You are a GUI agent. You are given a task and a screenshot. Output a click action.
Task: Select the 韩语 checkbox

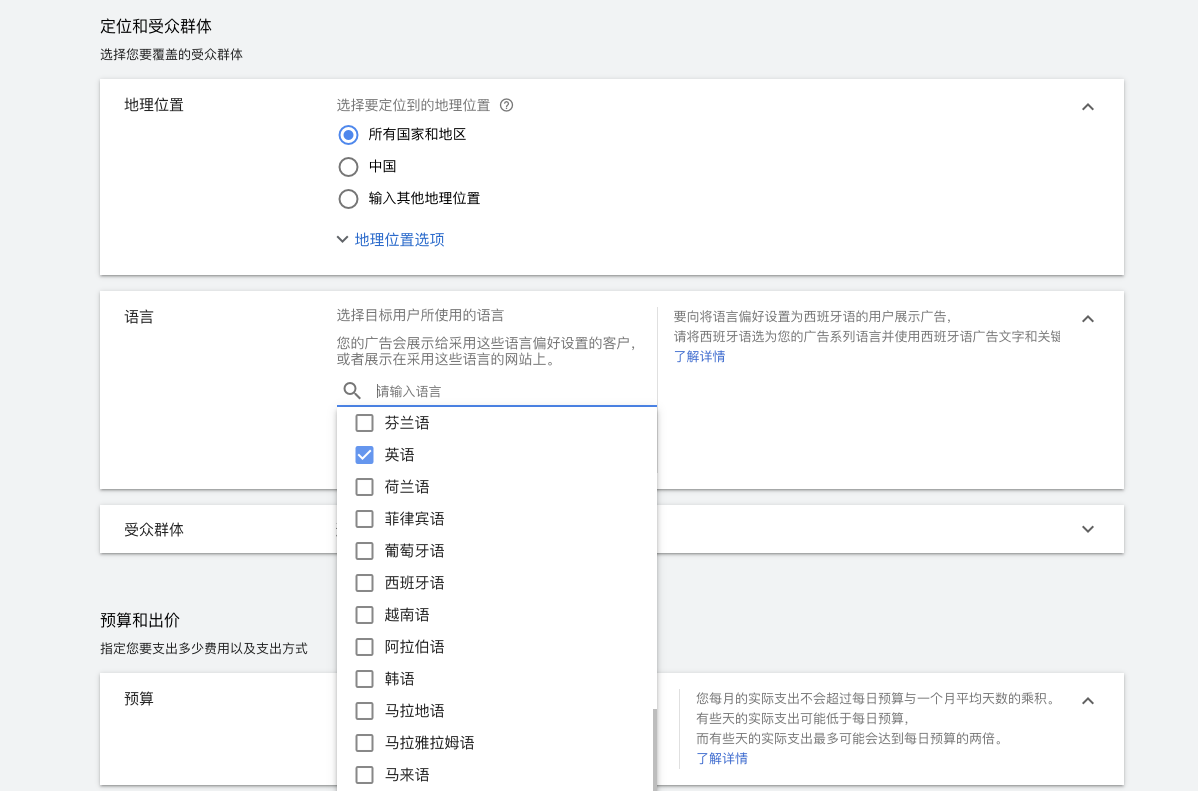click(365, 679)
